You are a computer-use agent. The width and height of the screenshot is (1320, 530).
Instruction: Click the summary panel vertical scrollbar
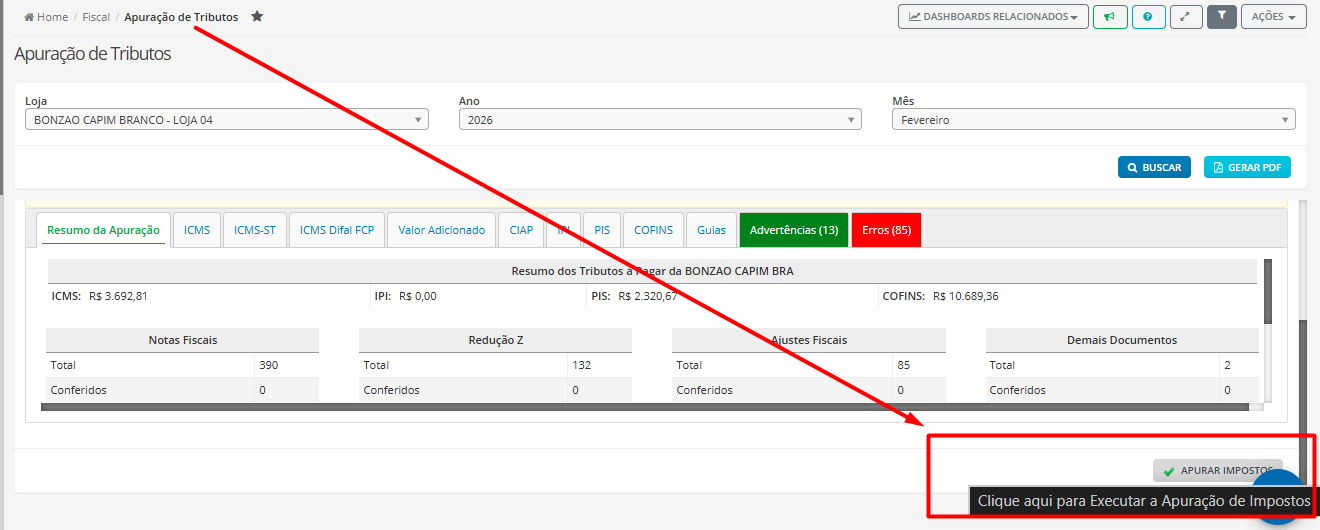(x=1268, y=292)
